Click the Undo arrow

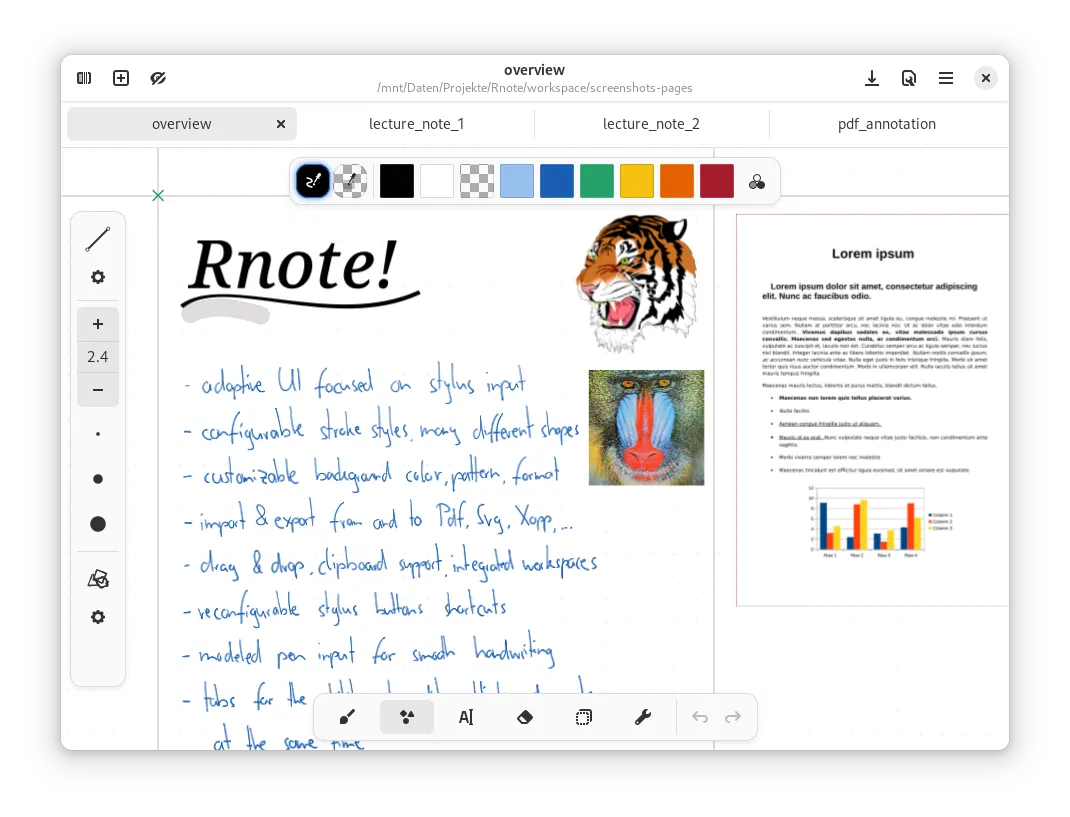pos(700,717)
